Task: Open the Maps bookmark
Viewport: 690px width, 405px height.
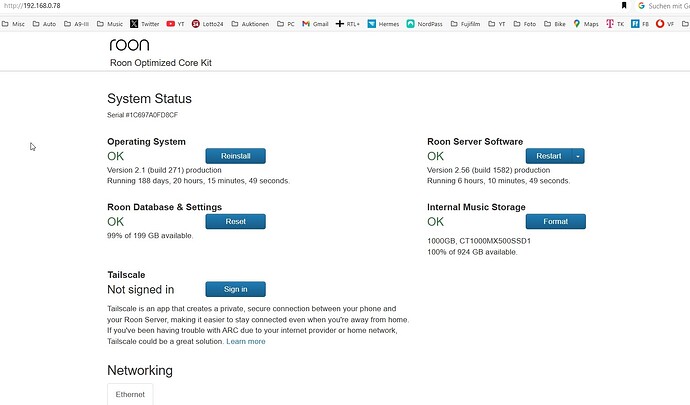Action: pos(586,23)
